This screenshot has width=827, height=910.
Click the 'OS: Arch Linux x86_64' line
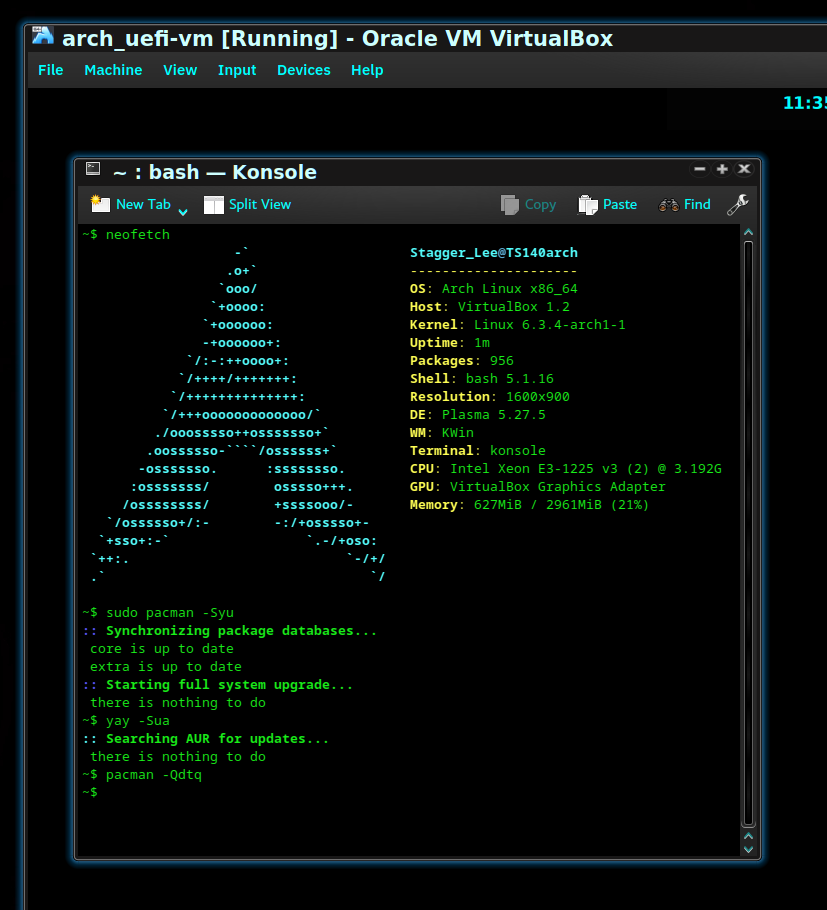pyautogui.click(x=494, y=289)
